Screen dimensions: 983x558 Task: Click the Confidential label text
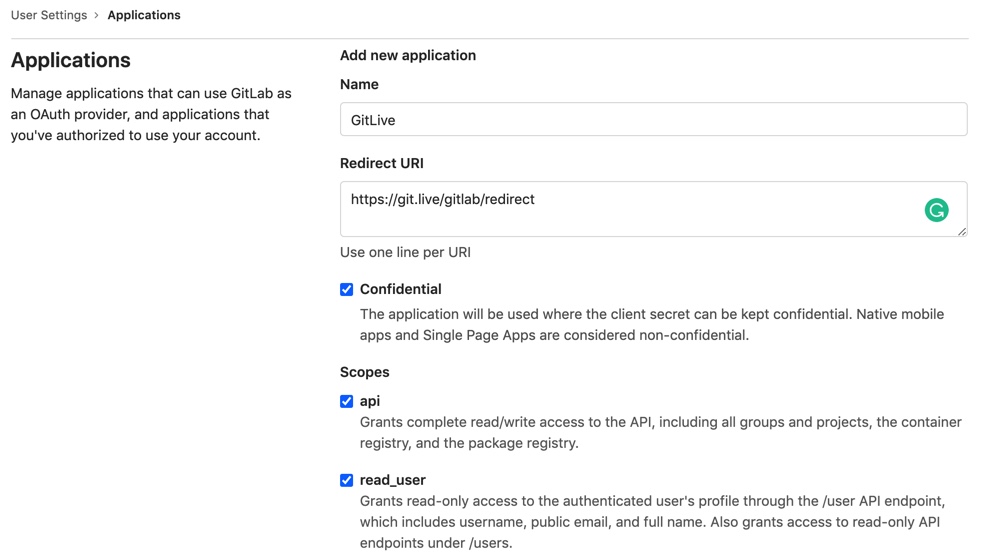pyautogui.click(x=401, y=289)
